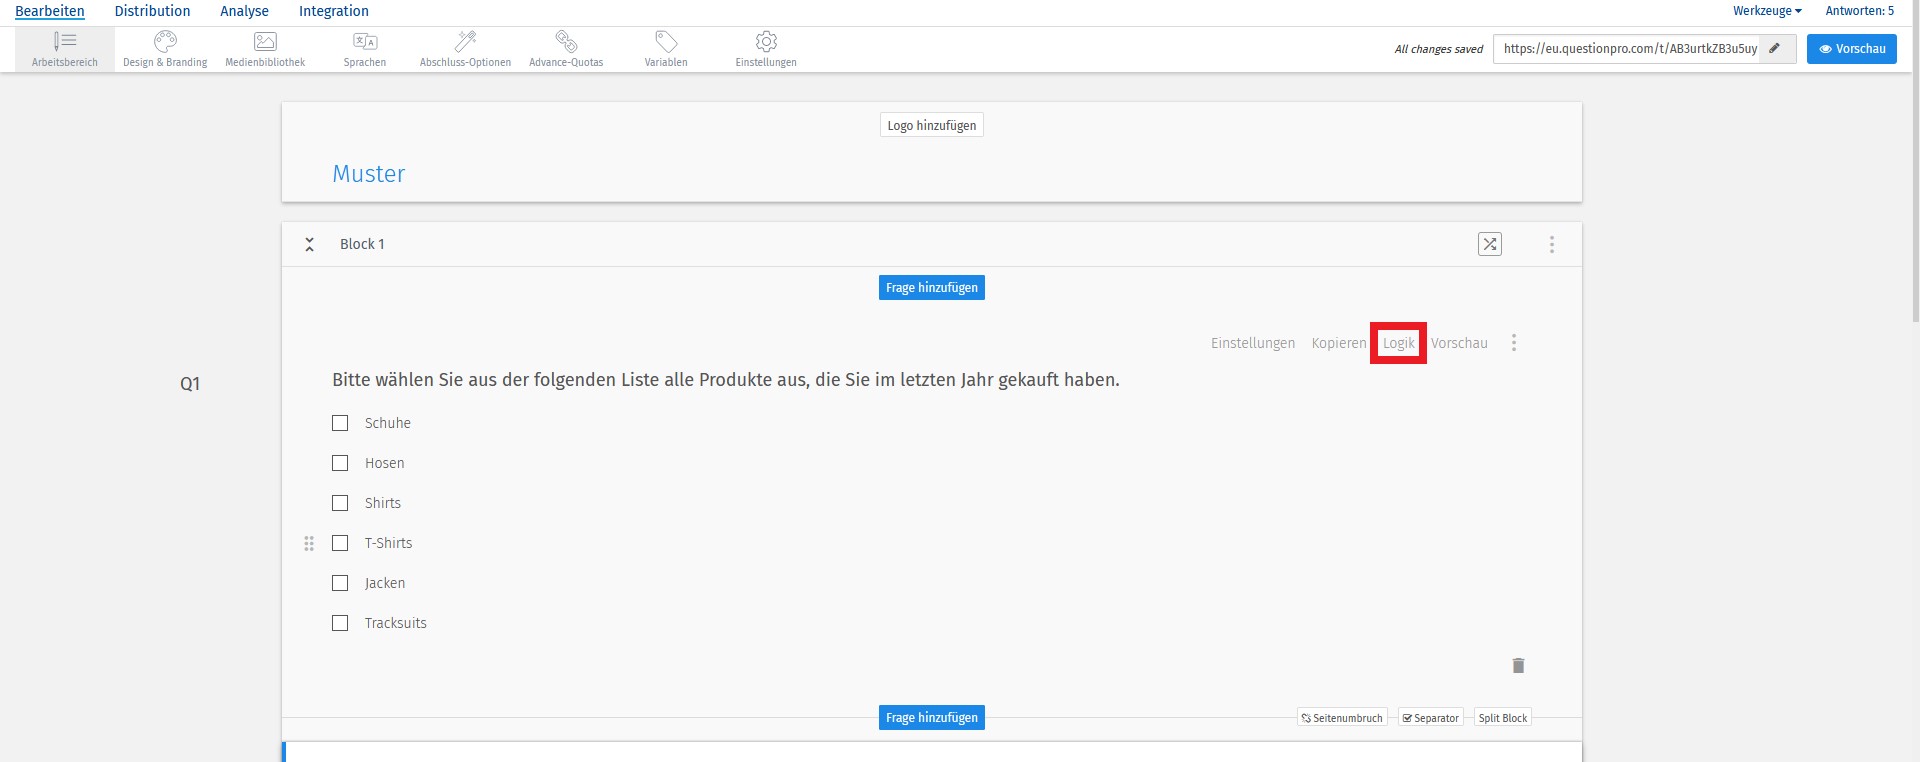The width and height of the screenshot is (1920, 762).
Task: Open the Logik link for Q1
Action: 1399,343
